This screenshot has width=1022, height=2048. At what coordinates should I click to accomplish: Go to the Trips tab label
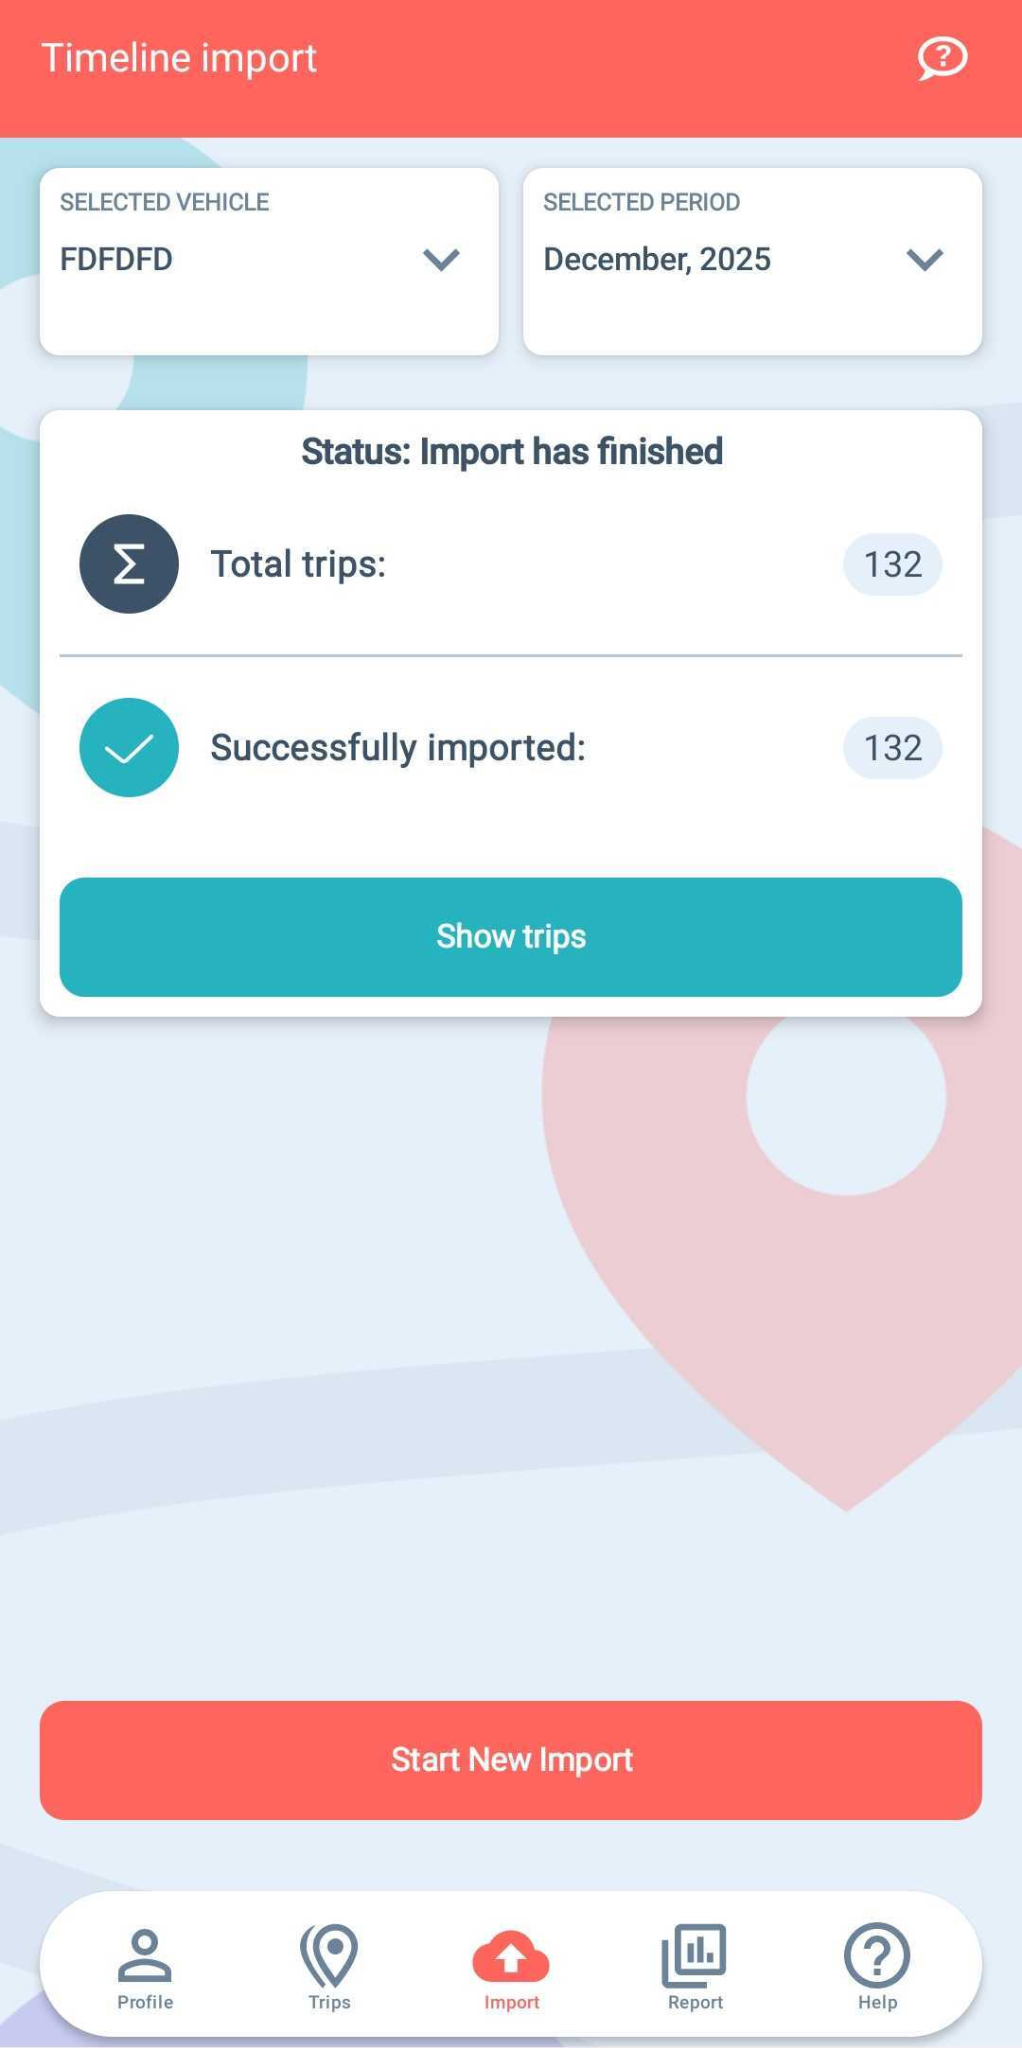[x=329, y=2002]
